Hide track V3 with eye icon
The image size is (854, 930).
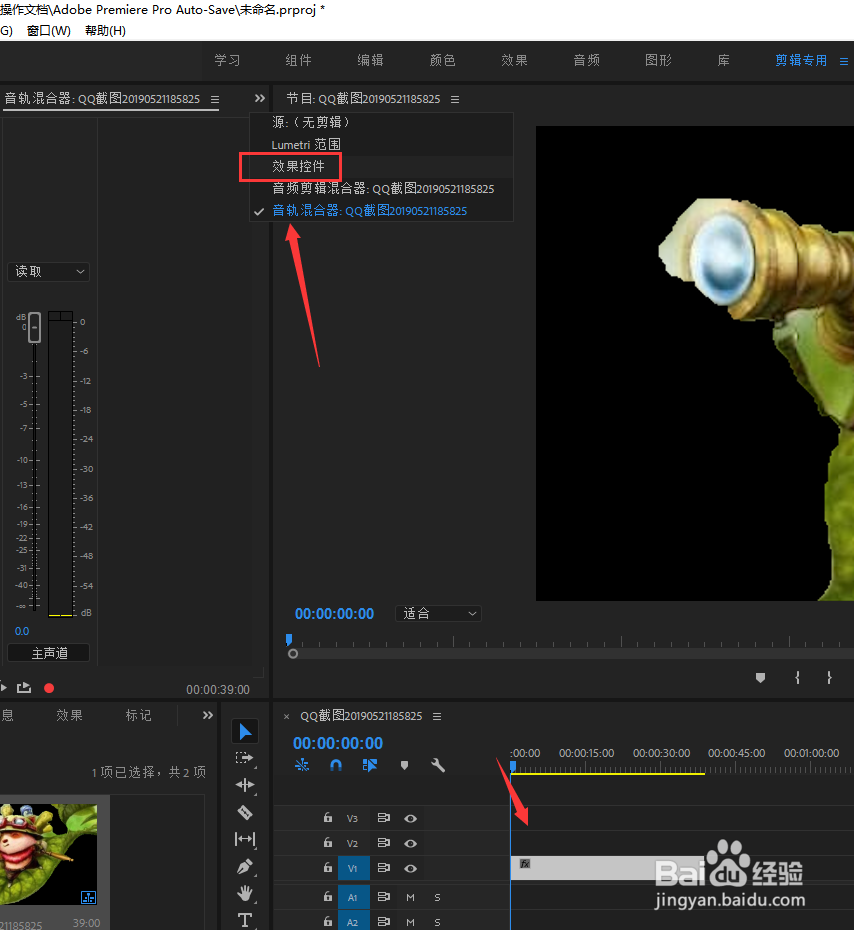click(410, 818)
